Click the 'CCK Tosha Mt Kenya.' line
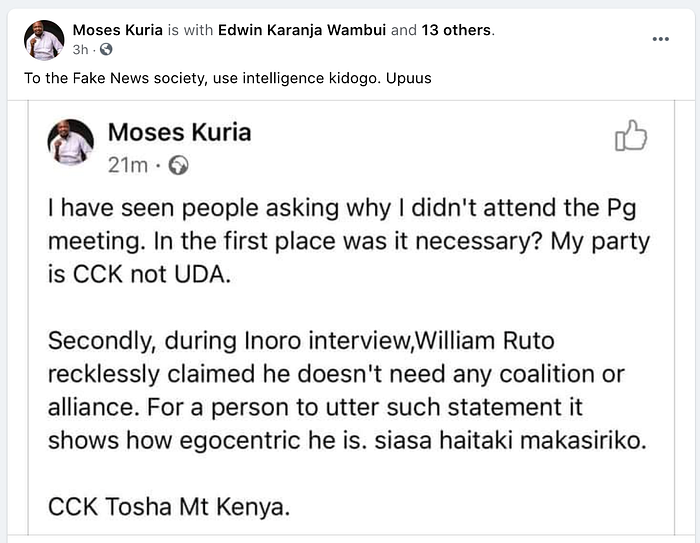Viewport: 700px width, 543px height. pyautogui.click(x=169, y=507)
